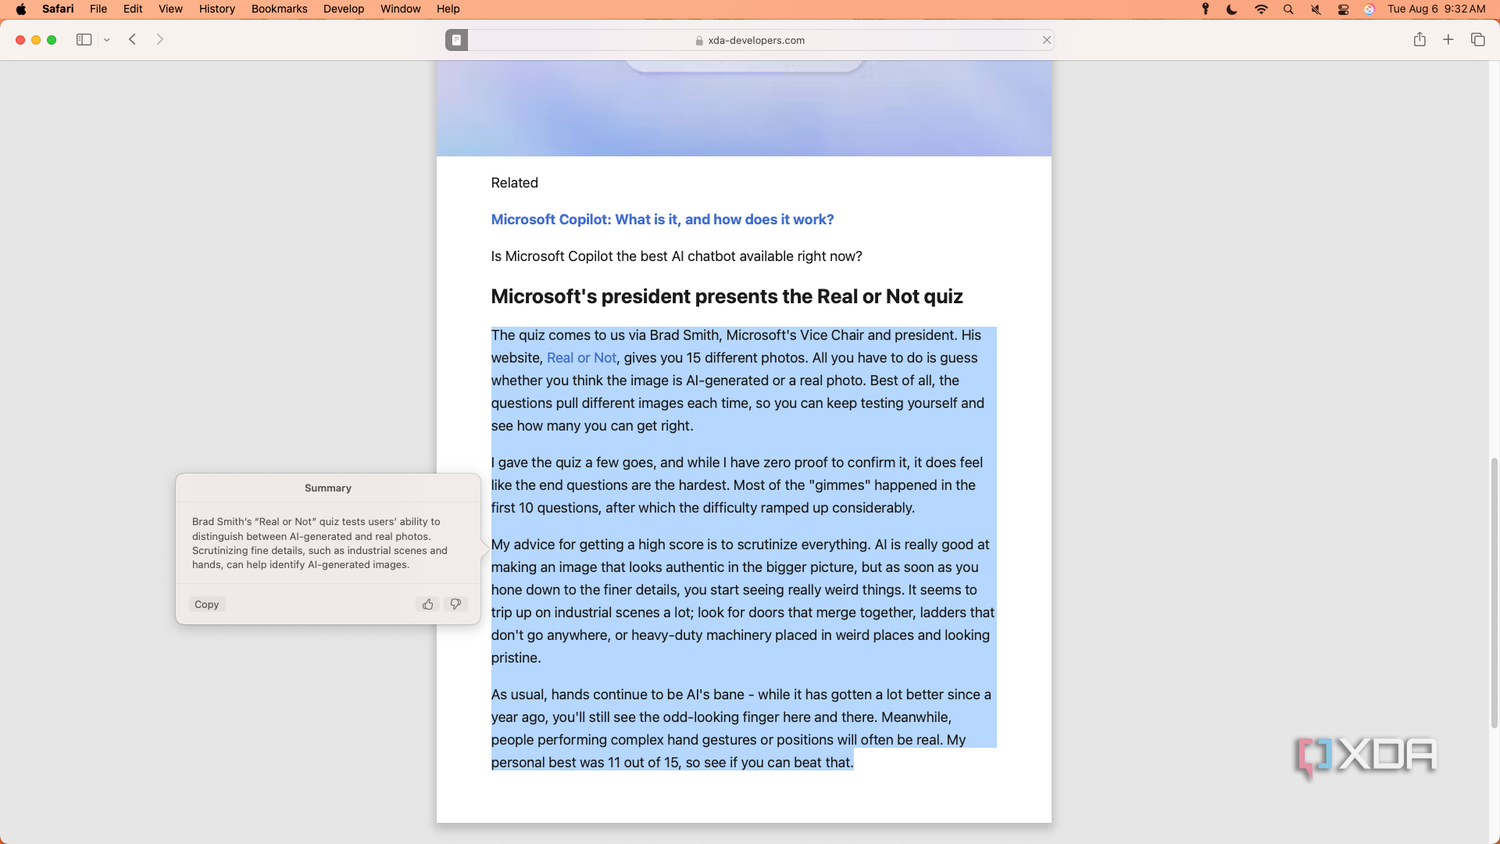Click the "Microsoft's president presents" heading
The width and height of the screenshot is (1500, 844).
click(x=727, y=296)
